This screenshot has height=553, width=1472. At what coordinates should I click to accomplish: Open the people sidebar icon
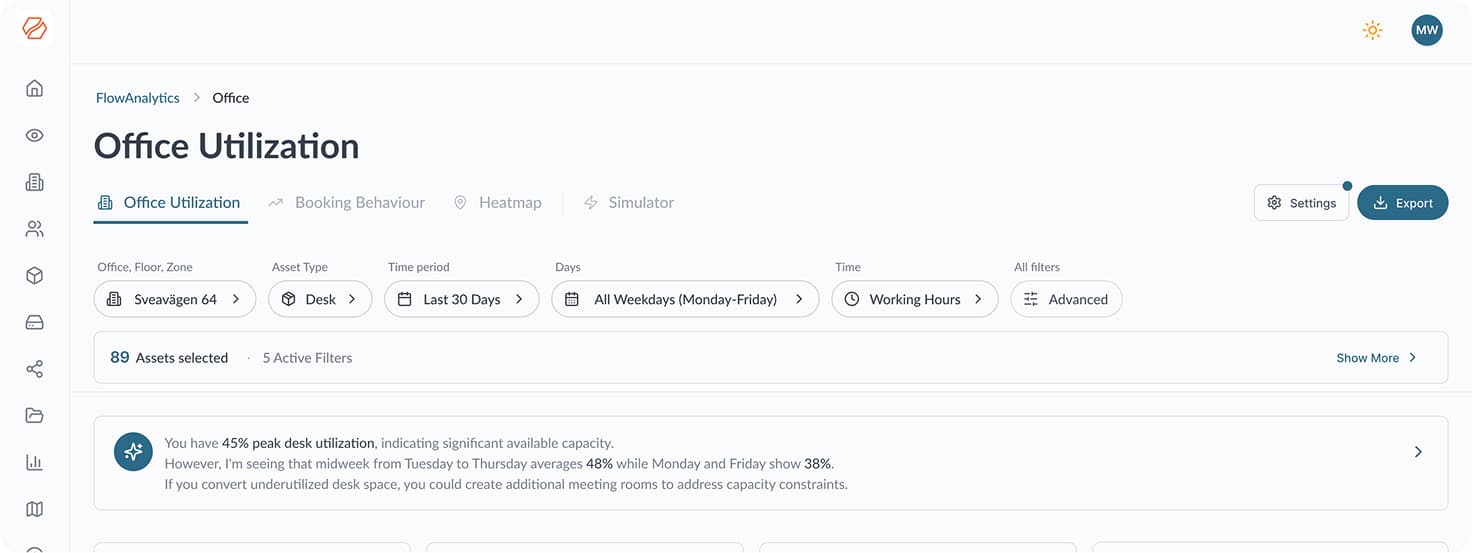tap(35, 229)
